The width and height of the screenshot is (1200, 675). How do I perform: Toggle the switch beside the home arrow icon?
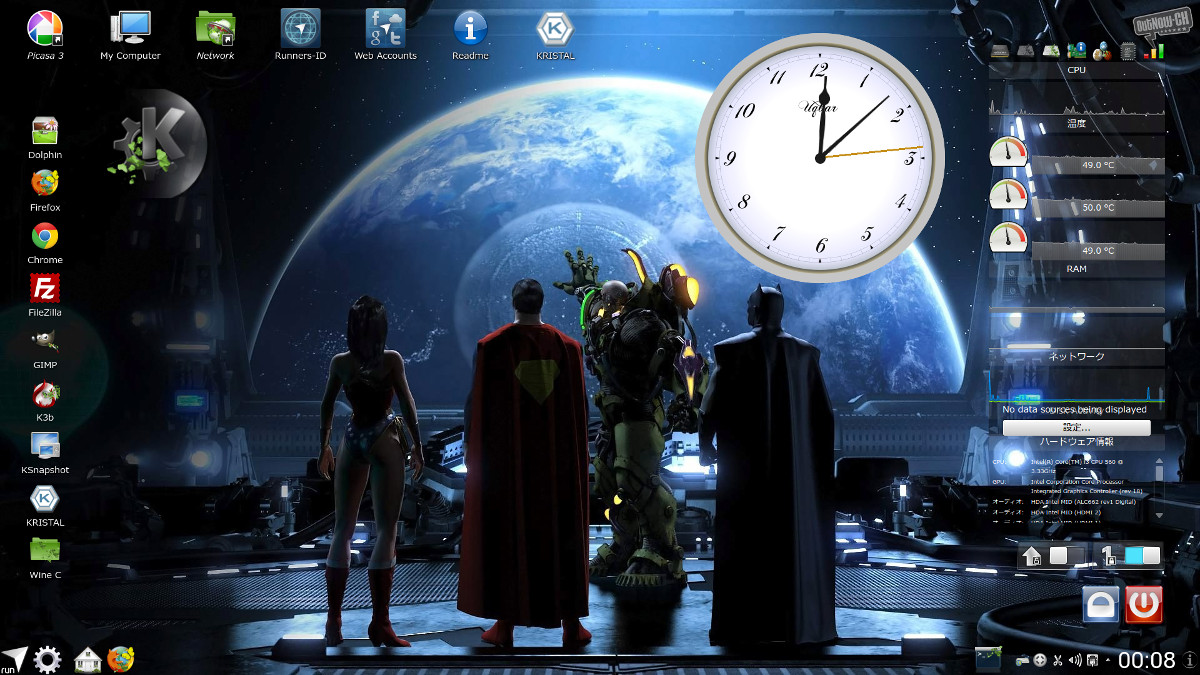click(x=1066, y=555)
